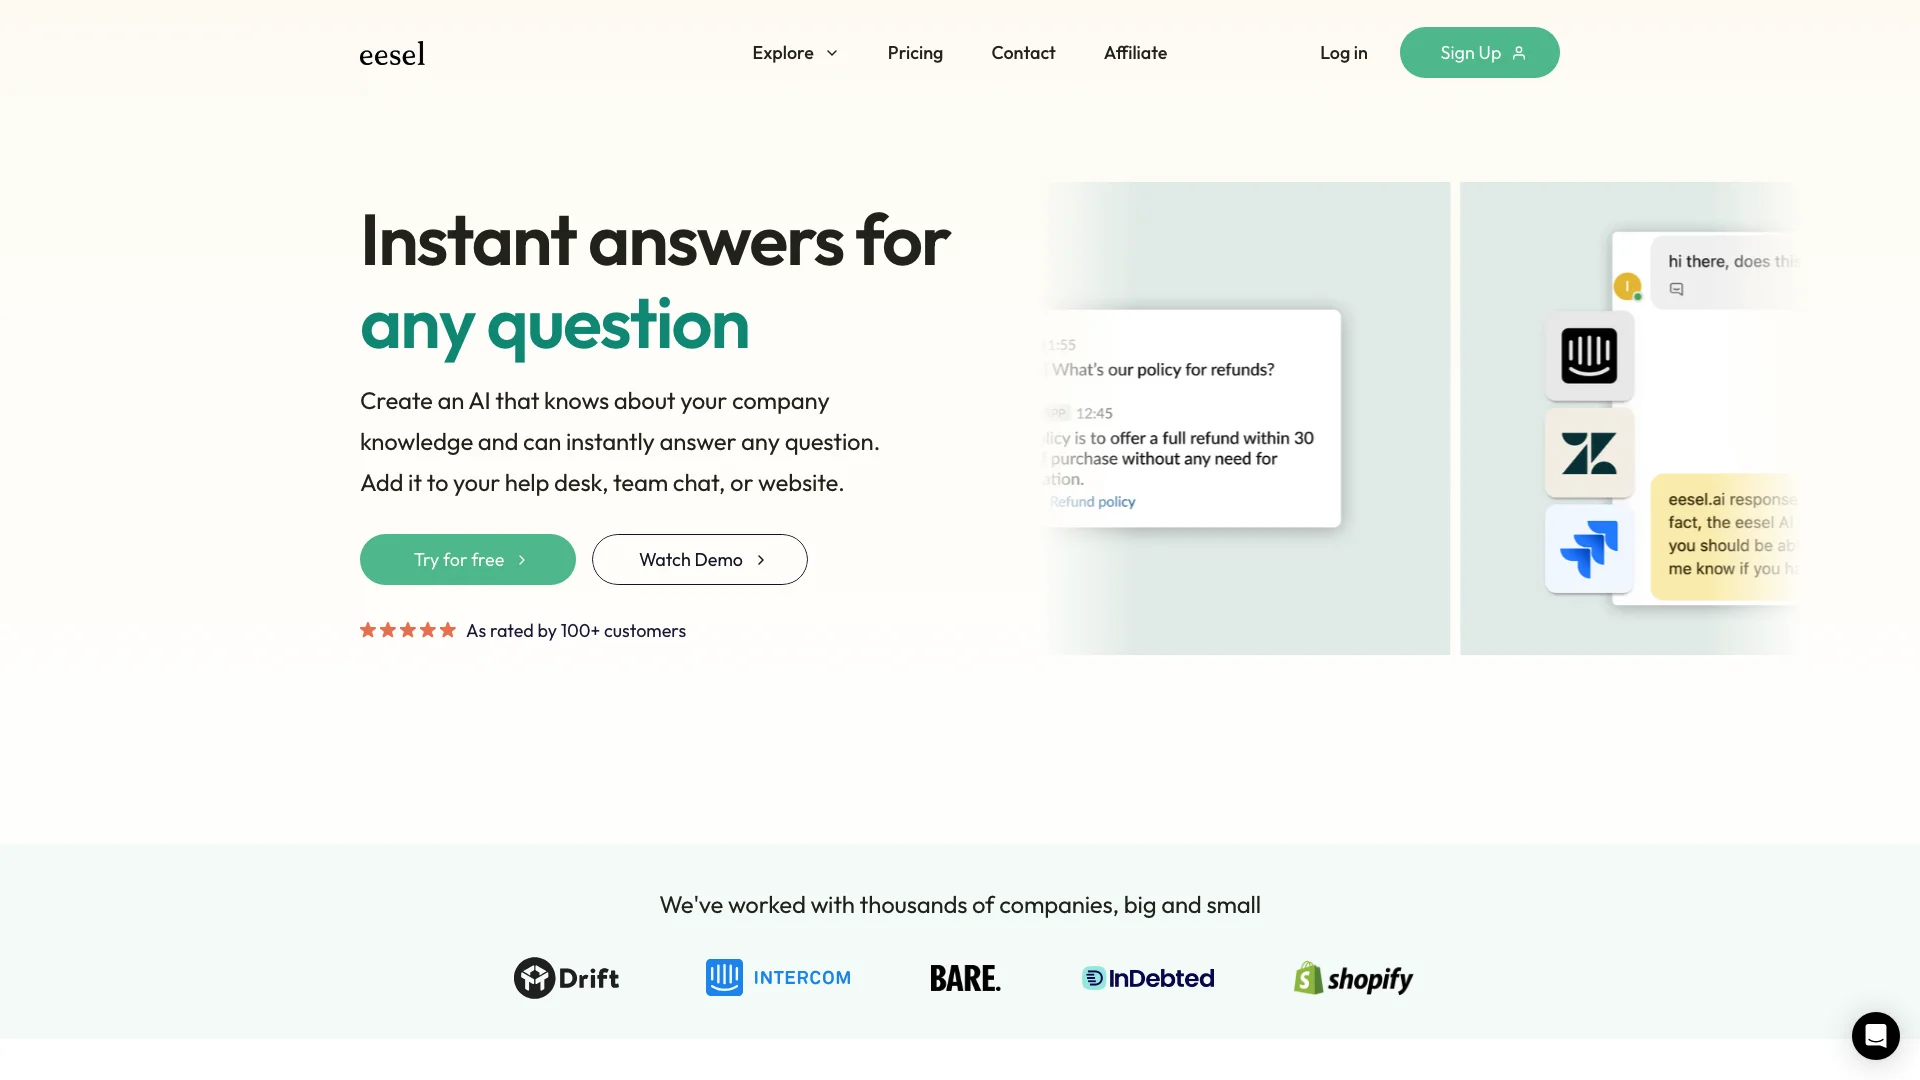
Task: Open the Sign Up account dropdown
Action: (x=1480, y=51)
